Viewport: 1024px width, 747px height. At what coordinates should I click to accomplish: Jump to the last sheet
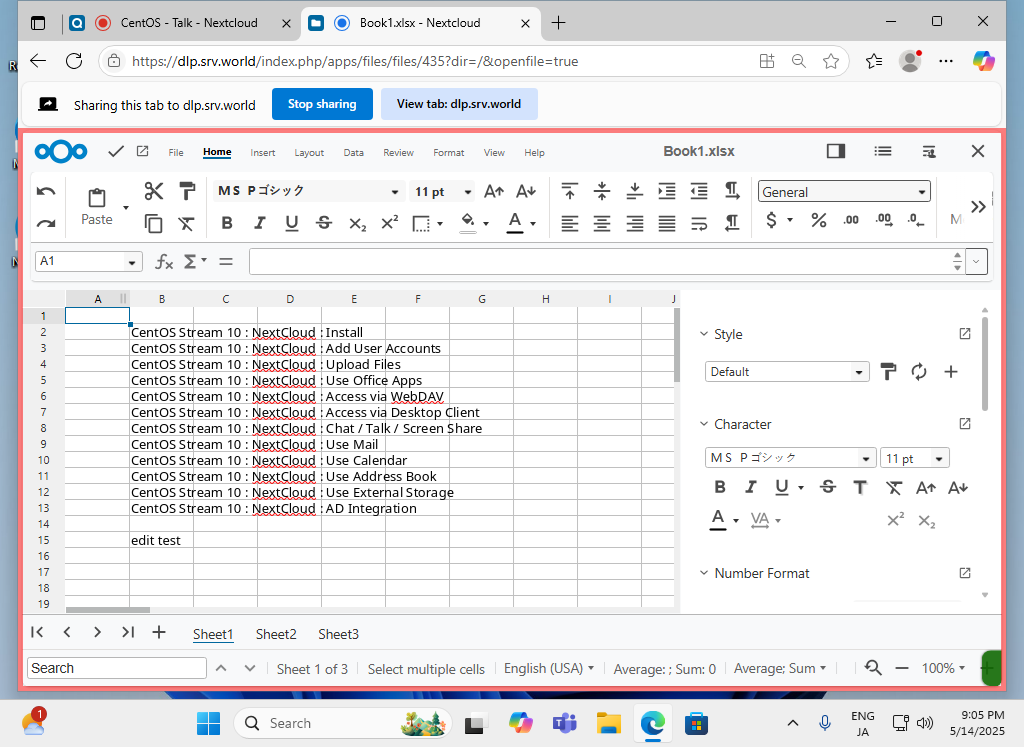click(128, 632)
